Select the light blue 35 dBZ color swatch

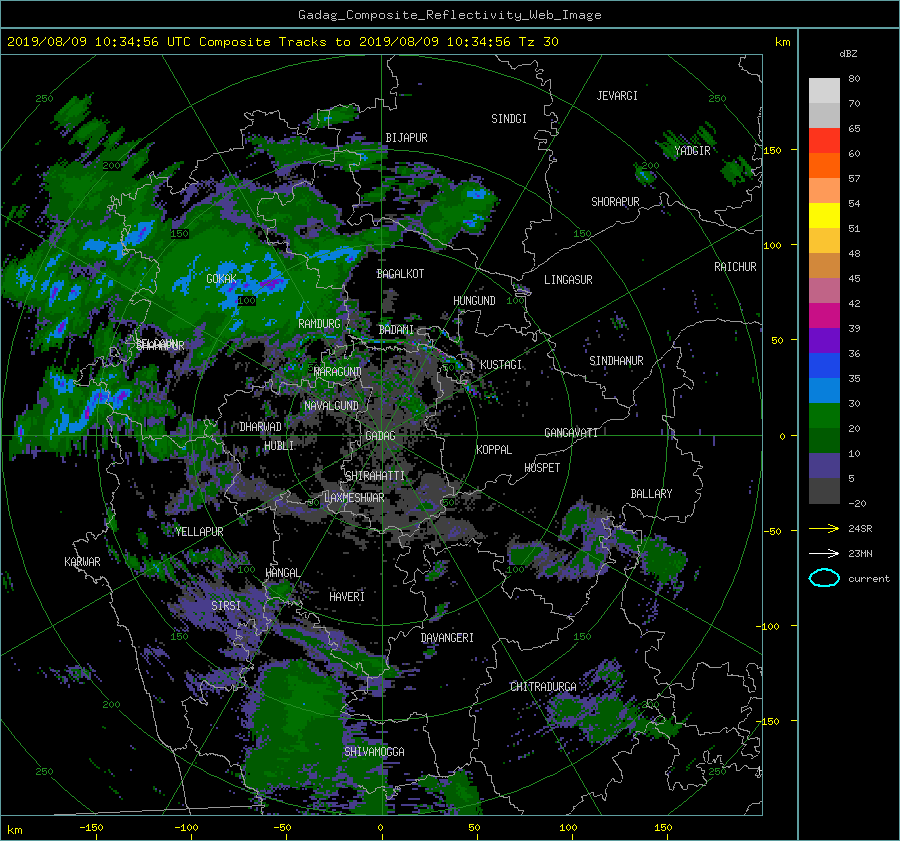point(824,391)
